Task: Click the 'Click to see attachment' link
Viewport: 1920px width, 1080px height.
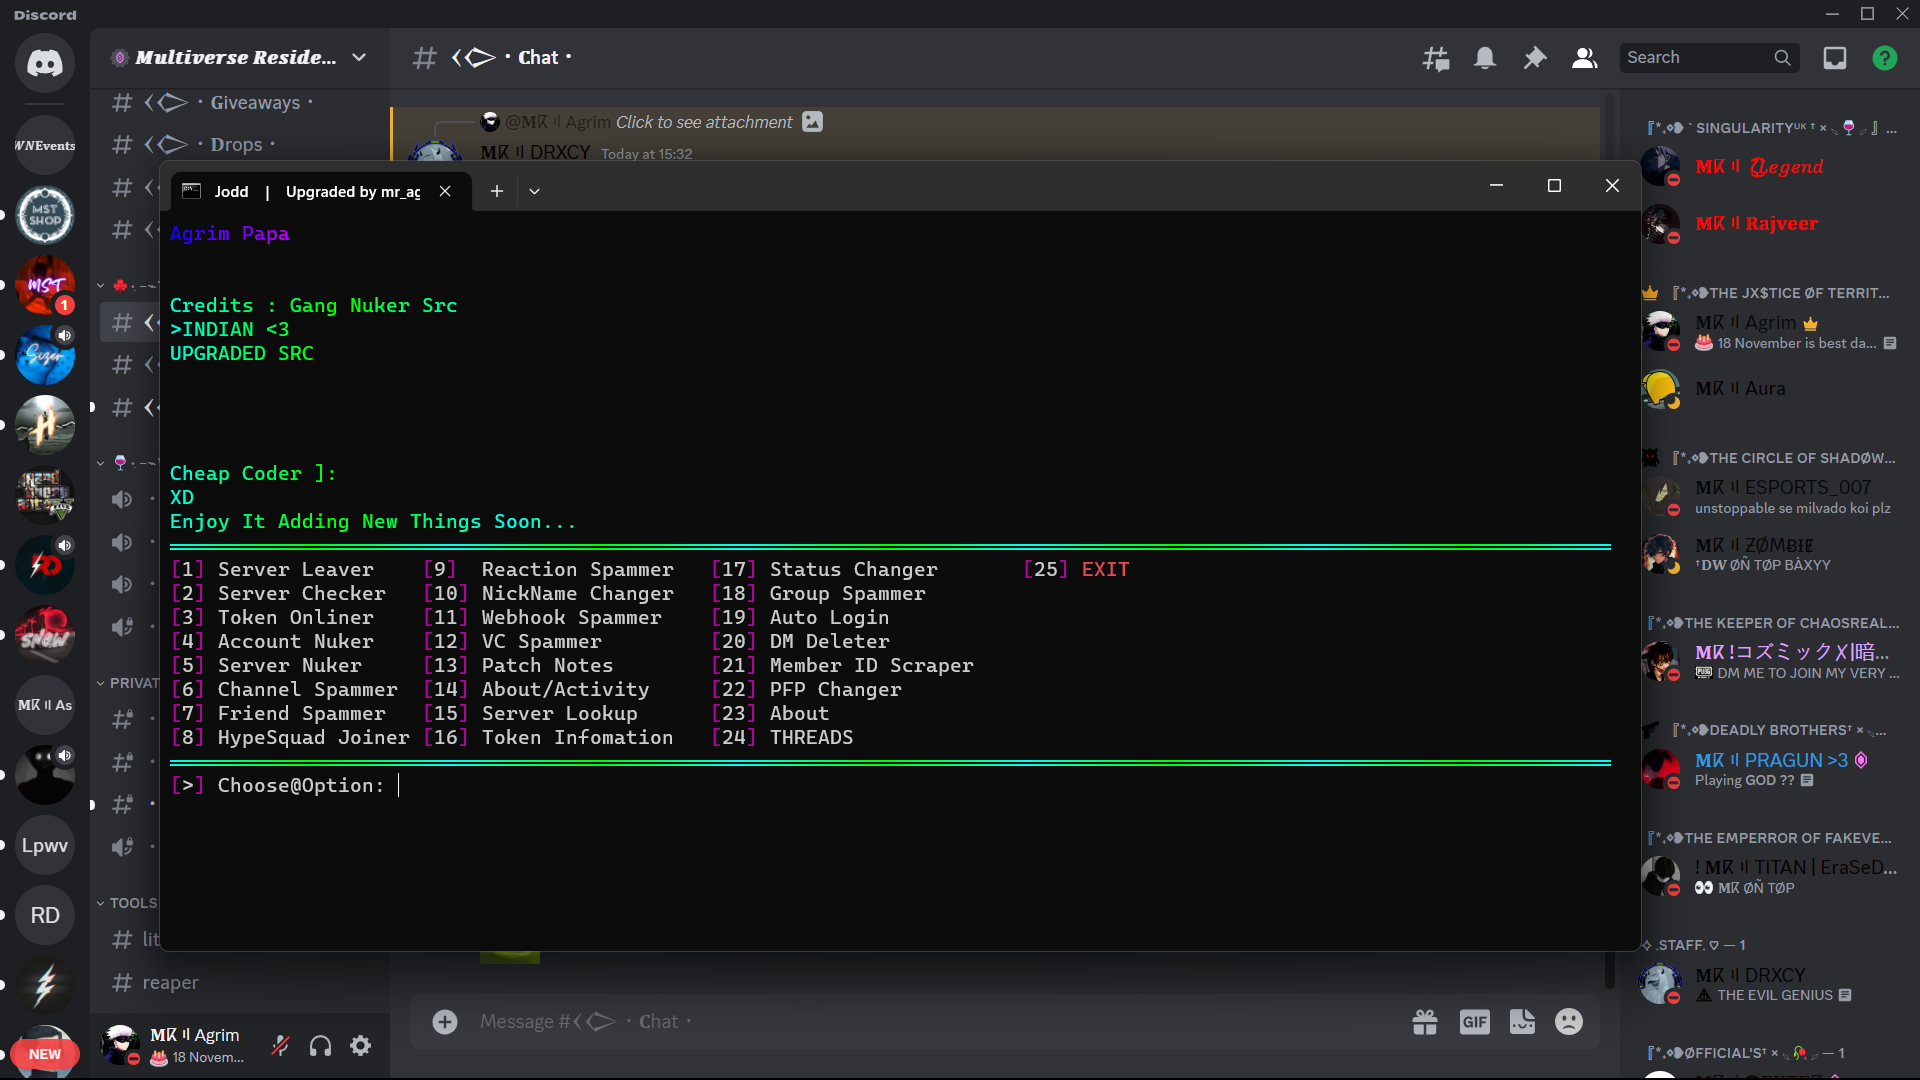Action: pyautogui.click(x=703, y=122)
